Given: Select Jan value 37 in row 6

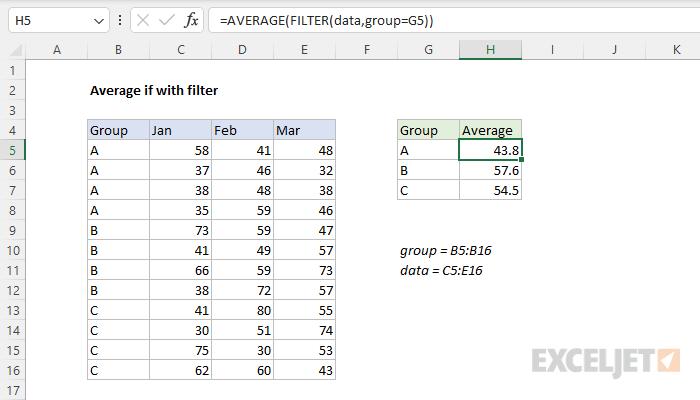Looking at the screenshot, I should tap(180, 171).
